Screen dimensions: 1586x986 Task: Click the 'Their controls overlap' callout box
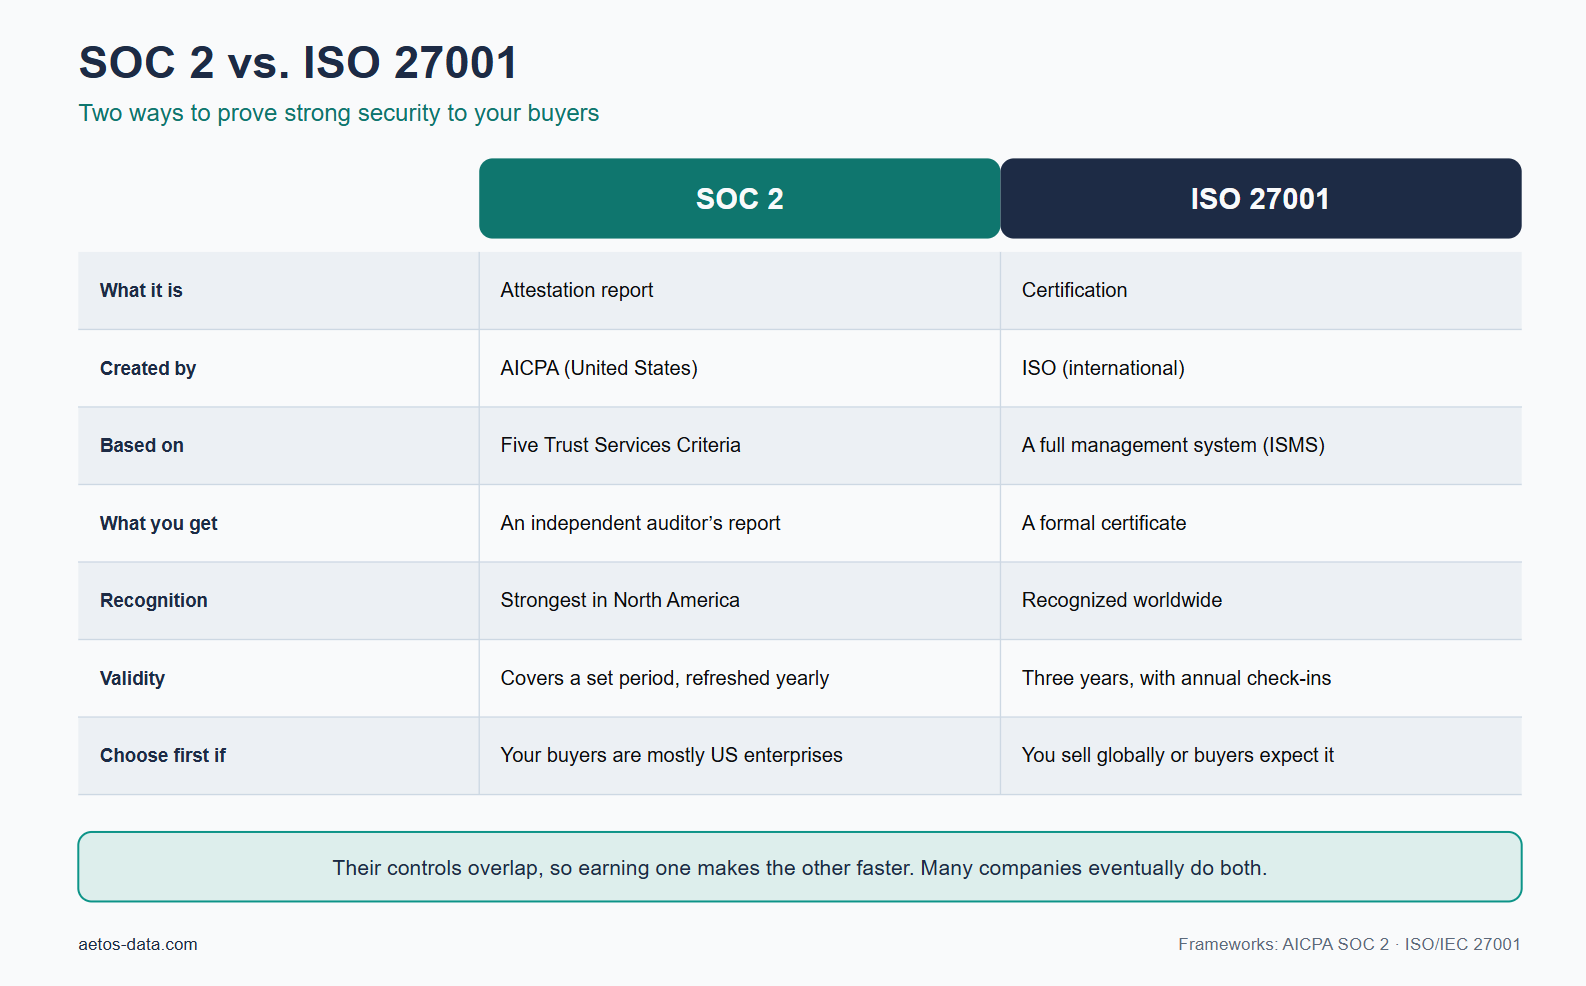[x=800, y=867]
